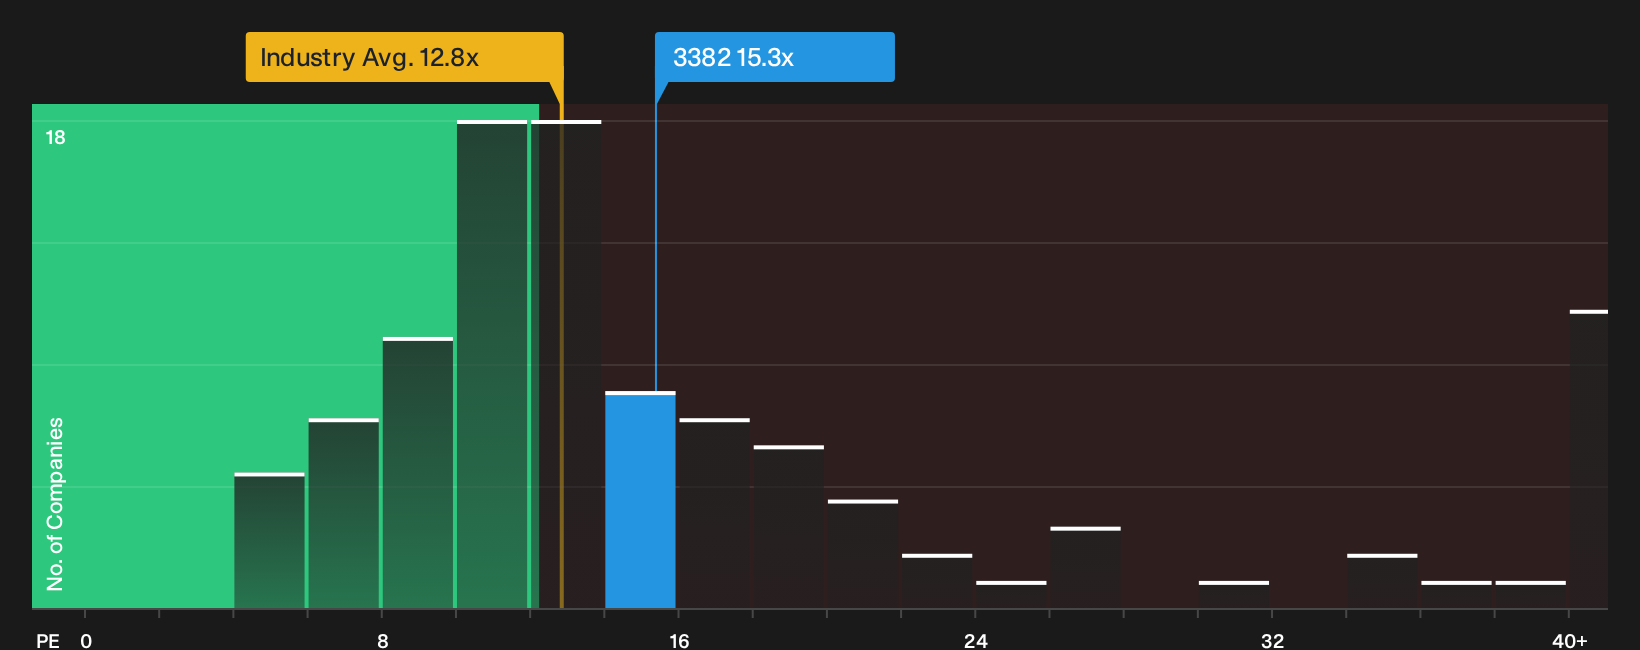Select the bar for PE 34 to 36
The width and height of the screenshot is (1640, 650).
click(1382, 581)
